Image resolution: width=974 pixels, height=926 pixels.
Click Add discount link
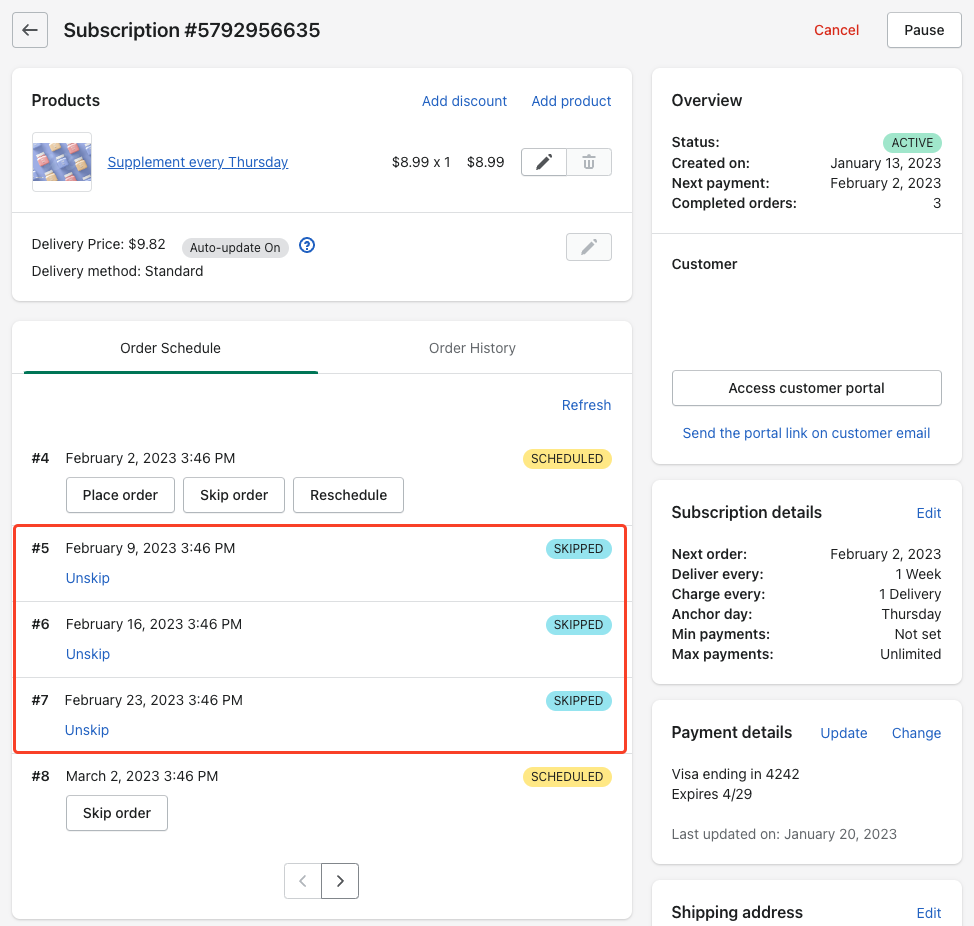pos(464,101)
